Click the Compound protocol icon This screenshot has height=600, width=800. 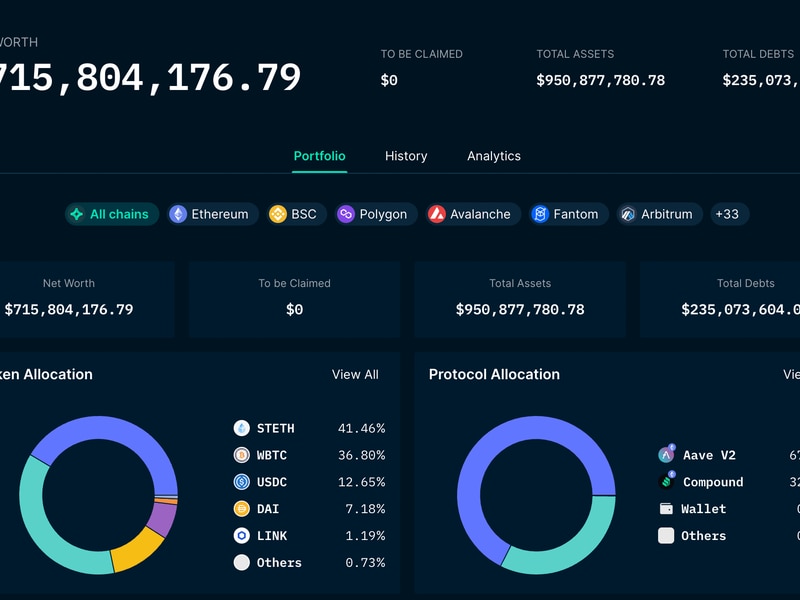(x=666, y=481)
